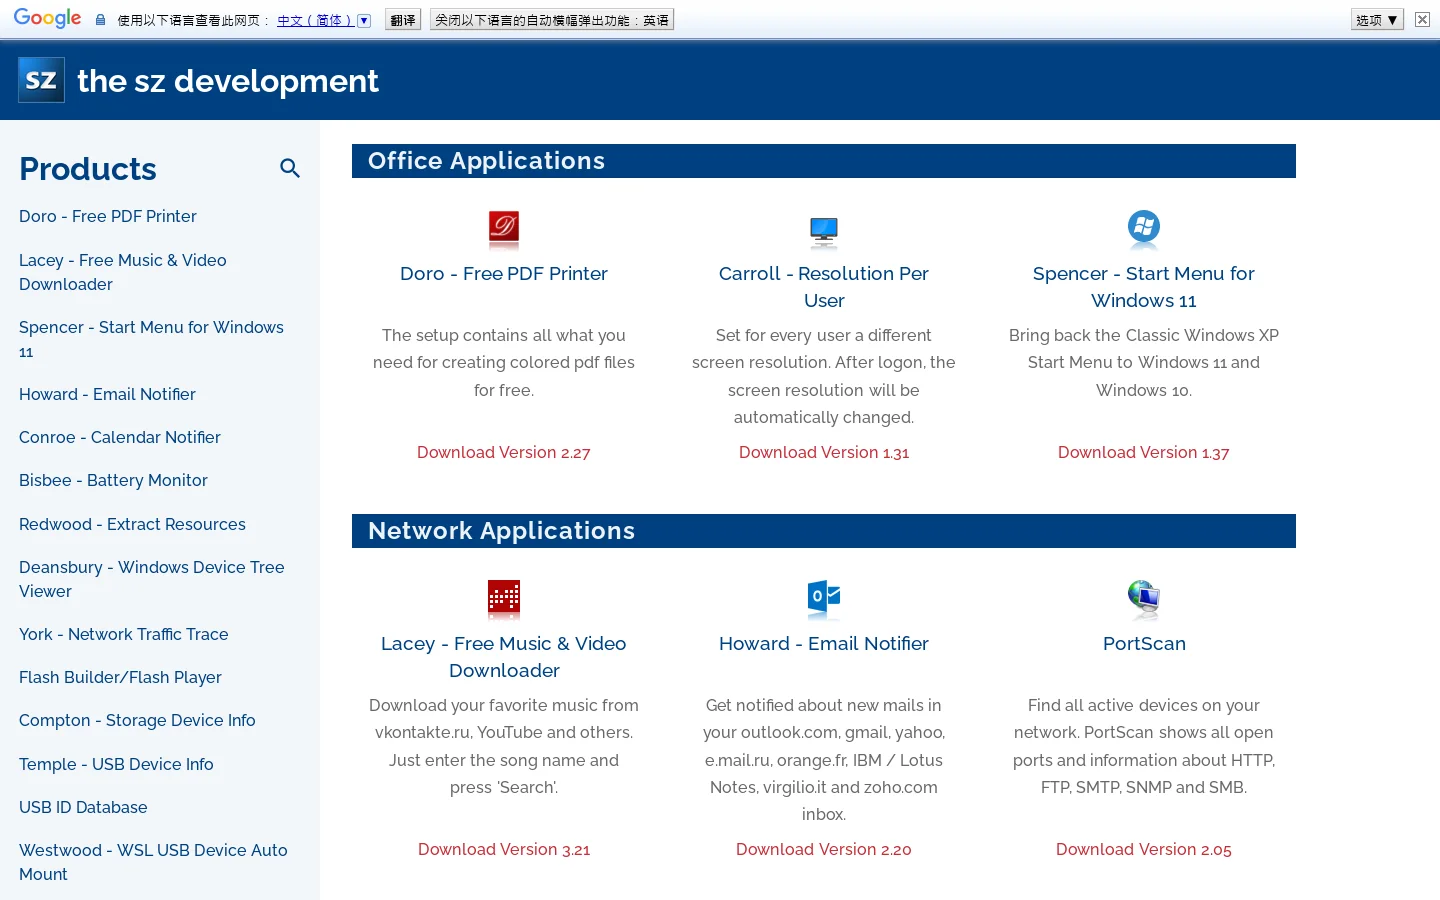Open Temple - USB Device Info
Viewport: 1440px width, 900px height.
click(x=116, y=764)
